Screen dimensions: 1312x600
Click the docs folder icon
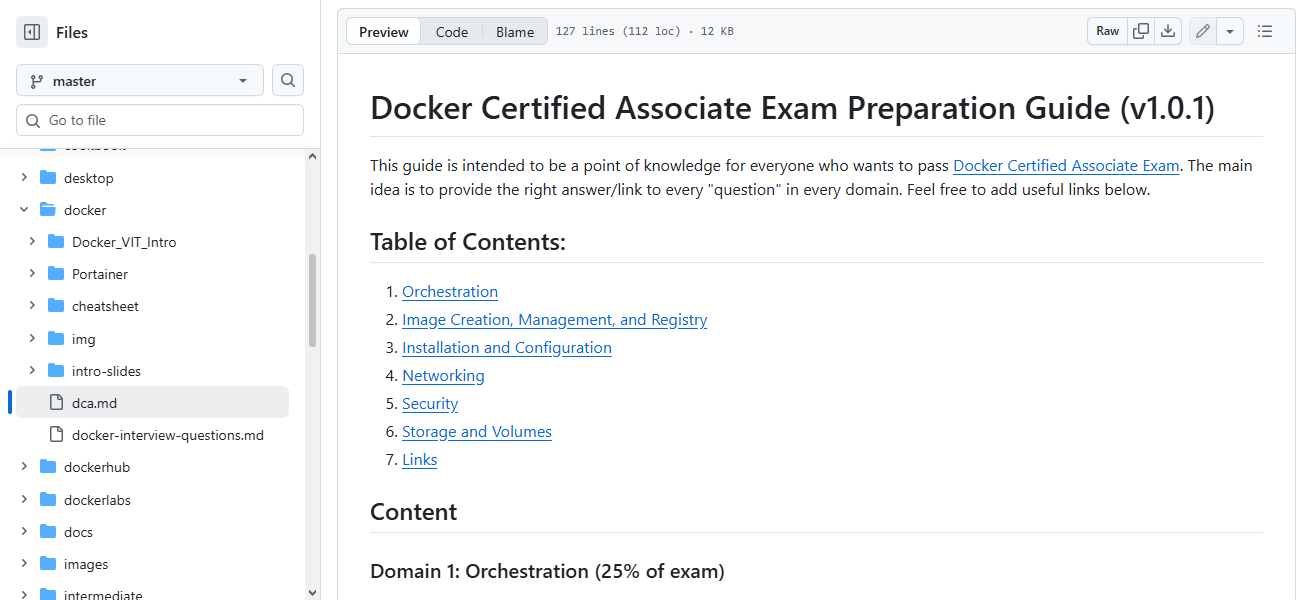point(48,532)
